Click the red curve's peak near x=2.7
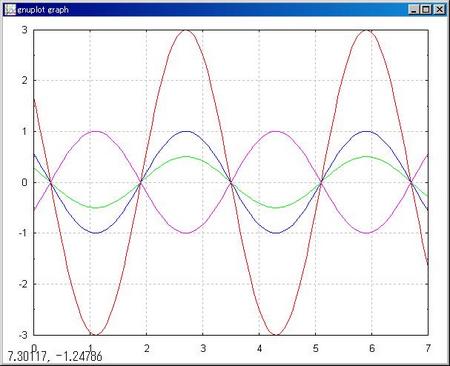Image resolution: width=450 pixels, height=366 pixels. (186, 30)
